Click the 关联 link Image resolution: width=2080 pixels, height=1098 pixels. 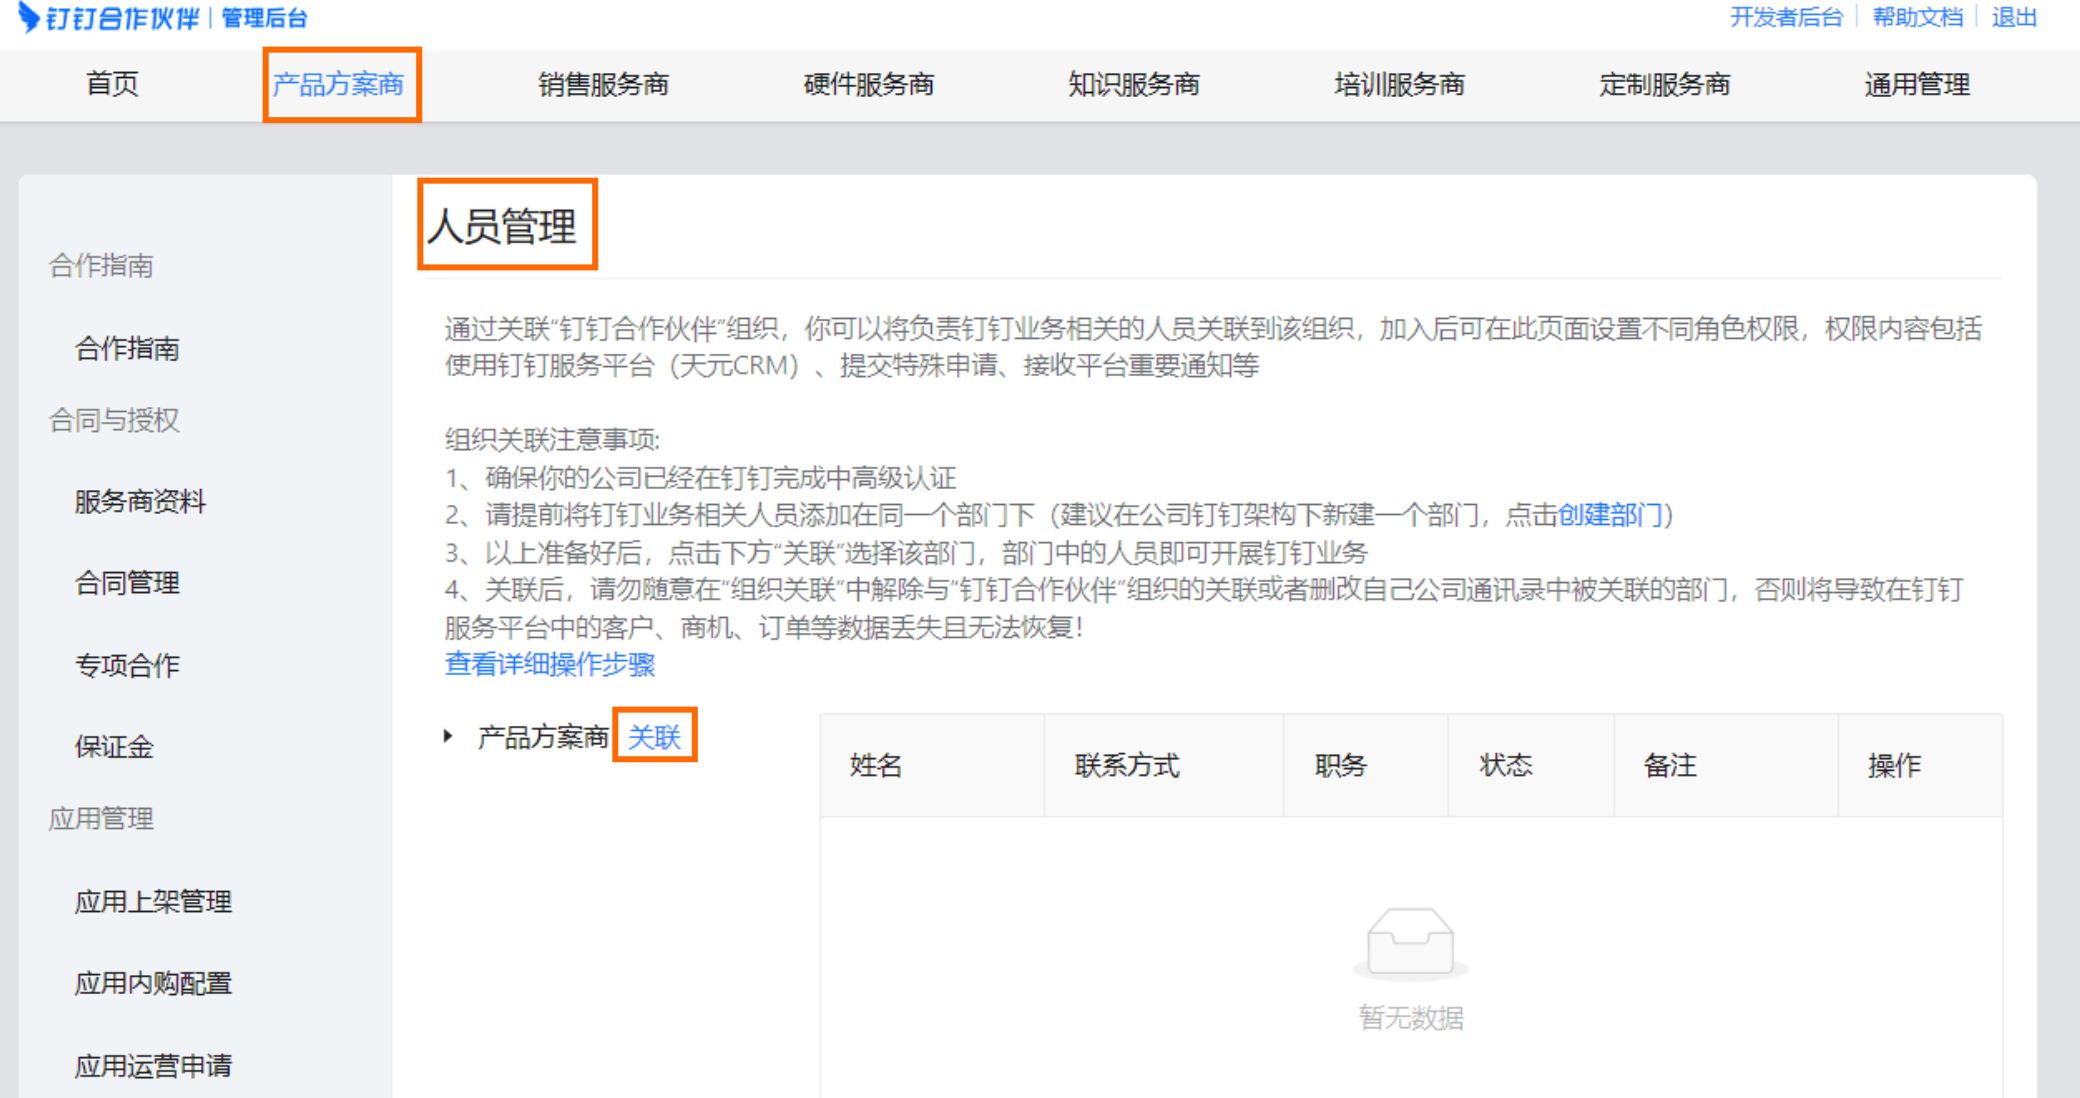[x=654, y=737]
